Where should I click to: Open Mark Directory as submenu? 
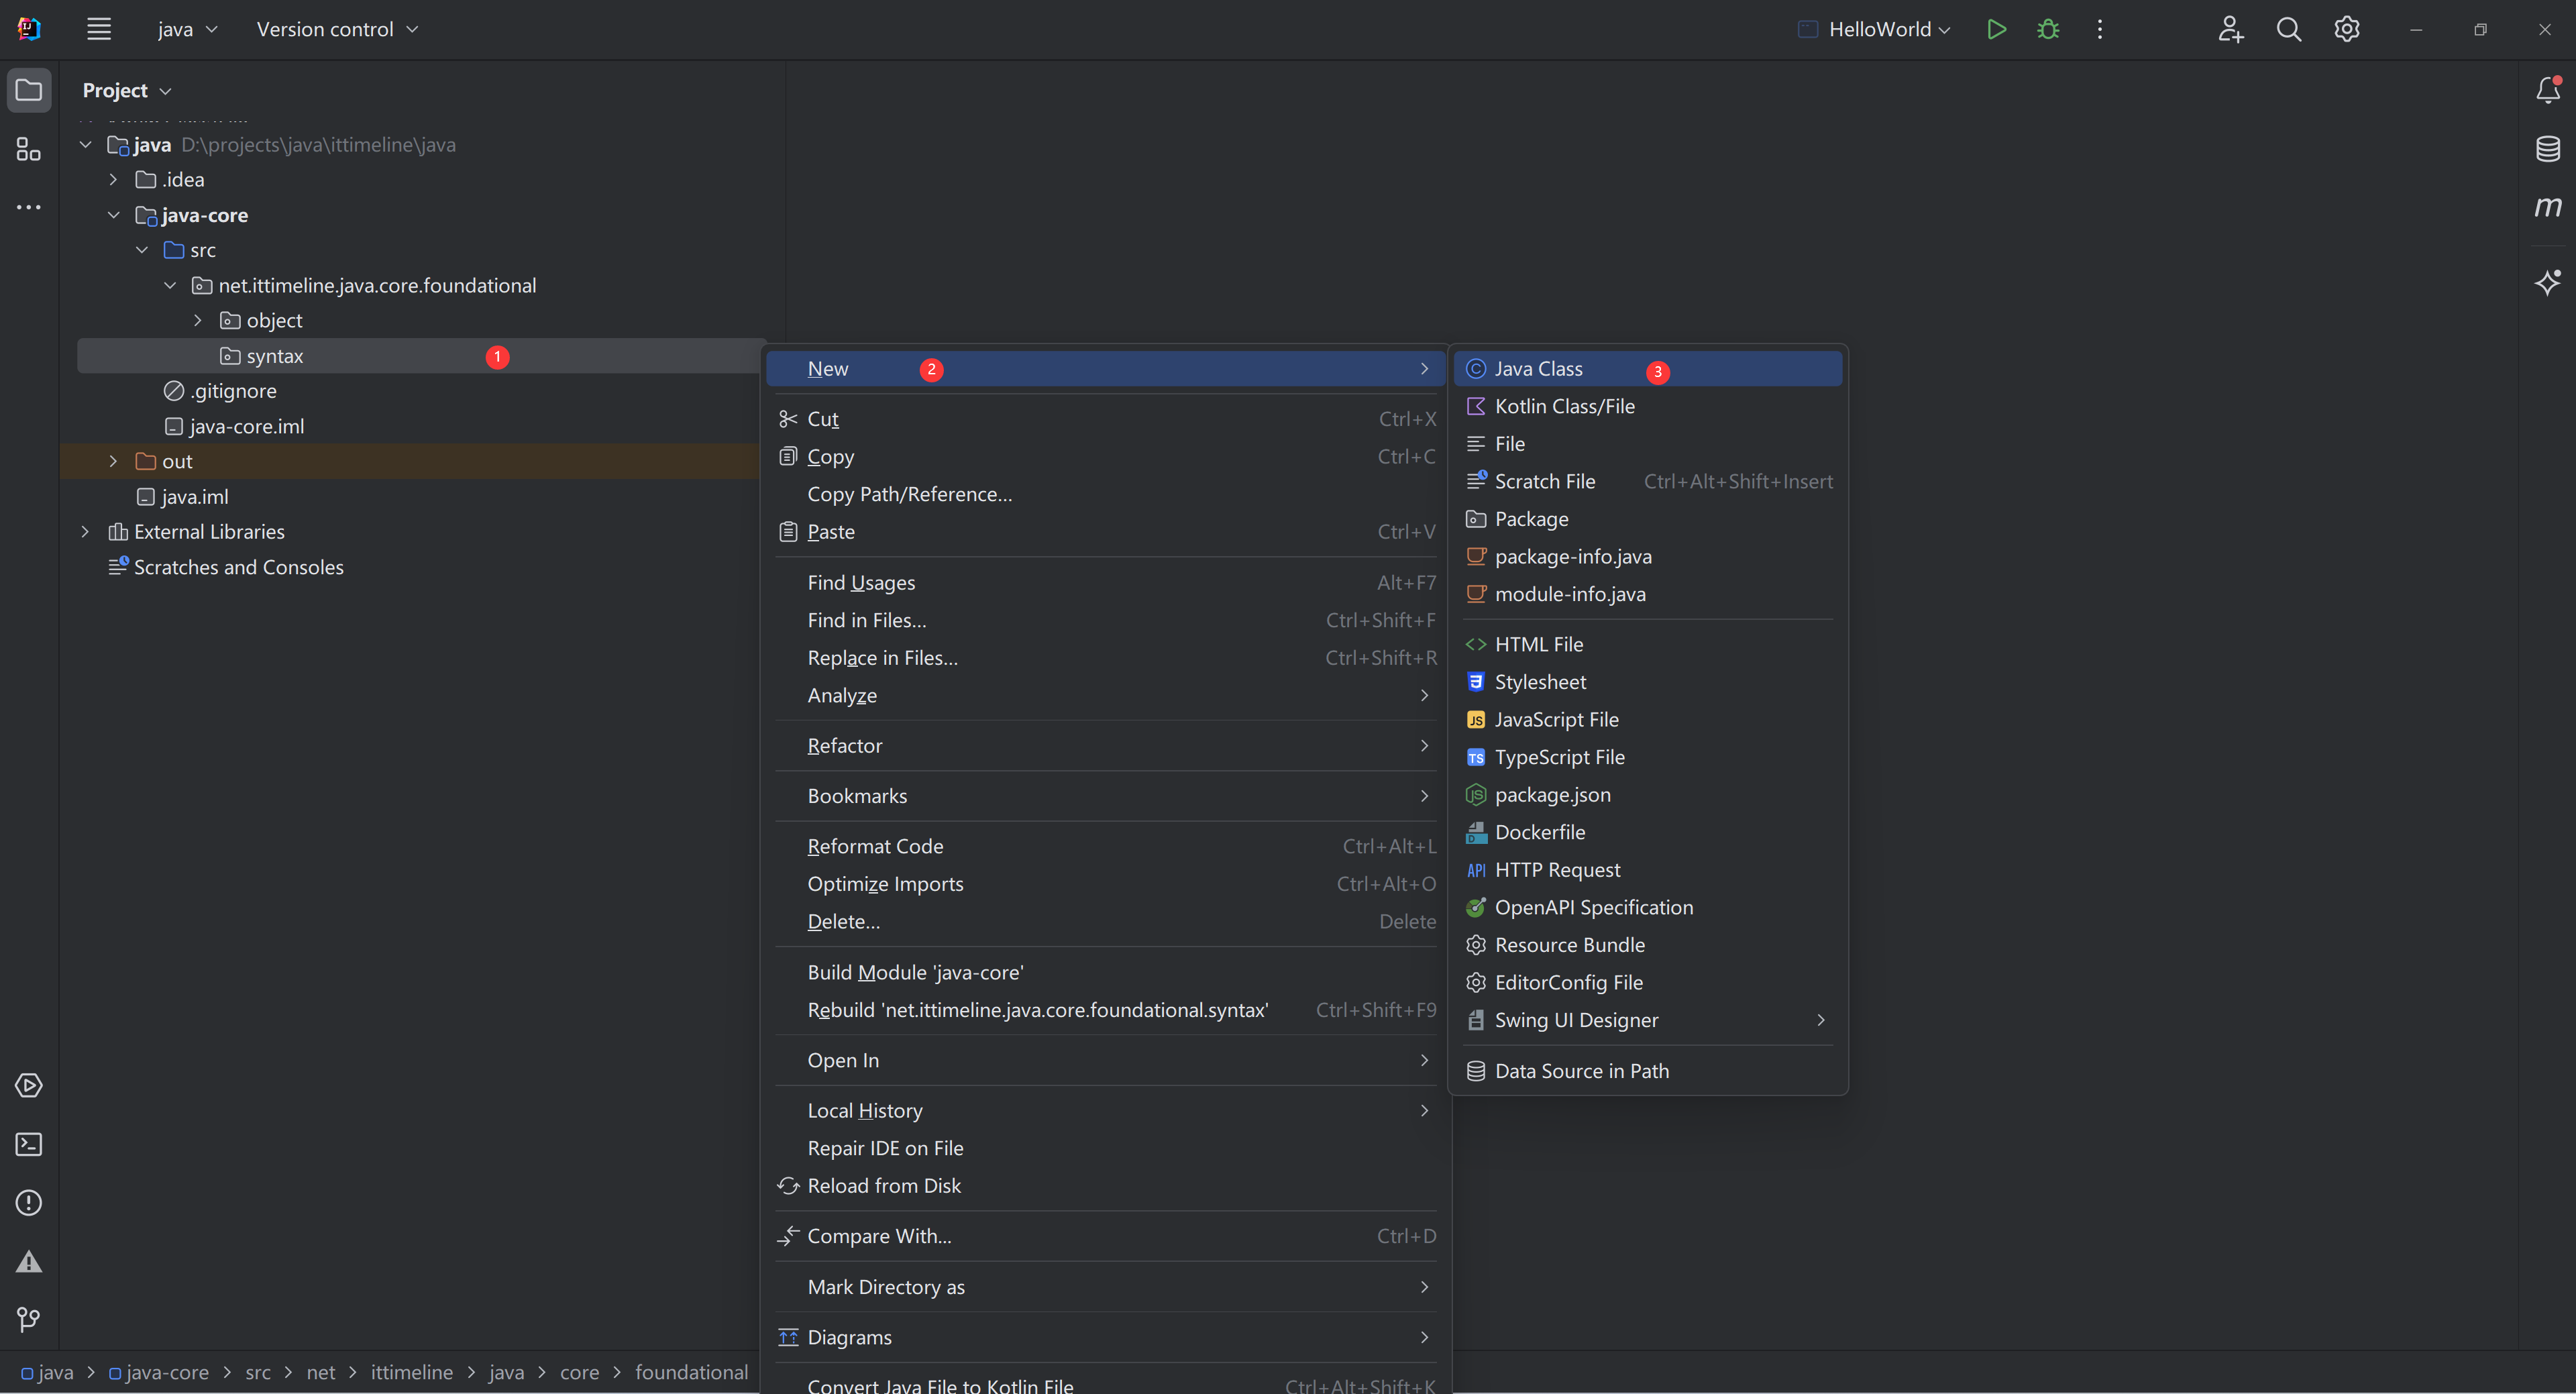point(1106,1287)
